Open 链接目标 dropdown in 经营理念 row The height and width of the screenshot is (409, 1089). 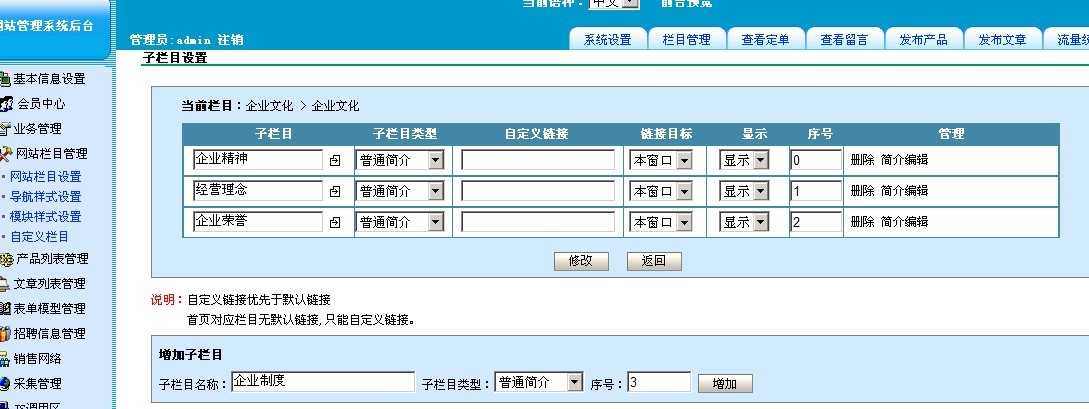tap(683, 191)
